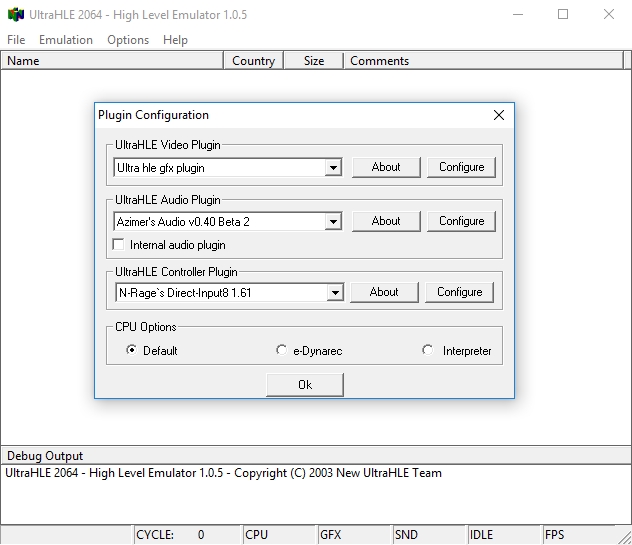The image size is (632, 545).
Task: Expand the Controller Plugin dropdown arrow
Action: [335, 293]
